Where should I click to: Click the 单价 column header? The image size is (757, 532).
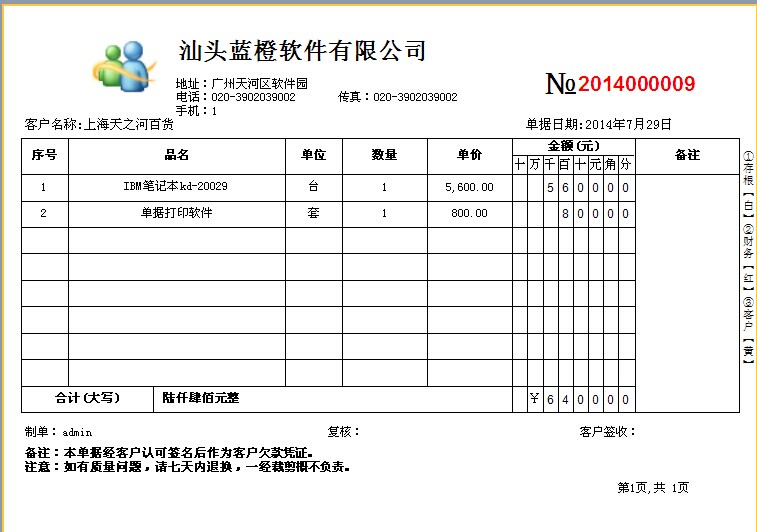click(x=469, y=155)
